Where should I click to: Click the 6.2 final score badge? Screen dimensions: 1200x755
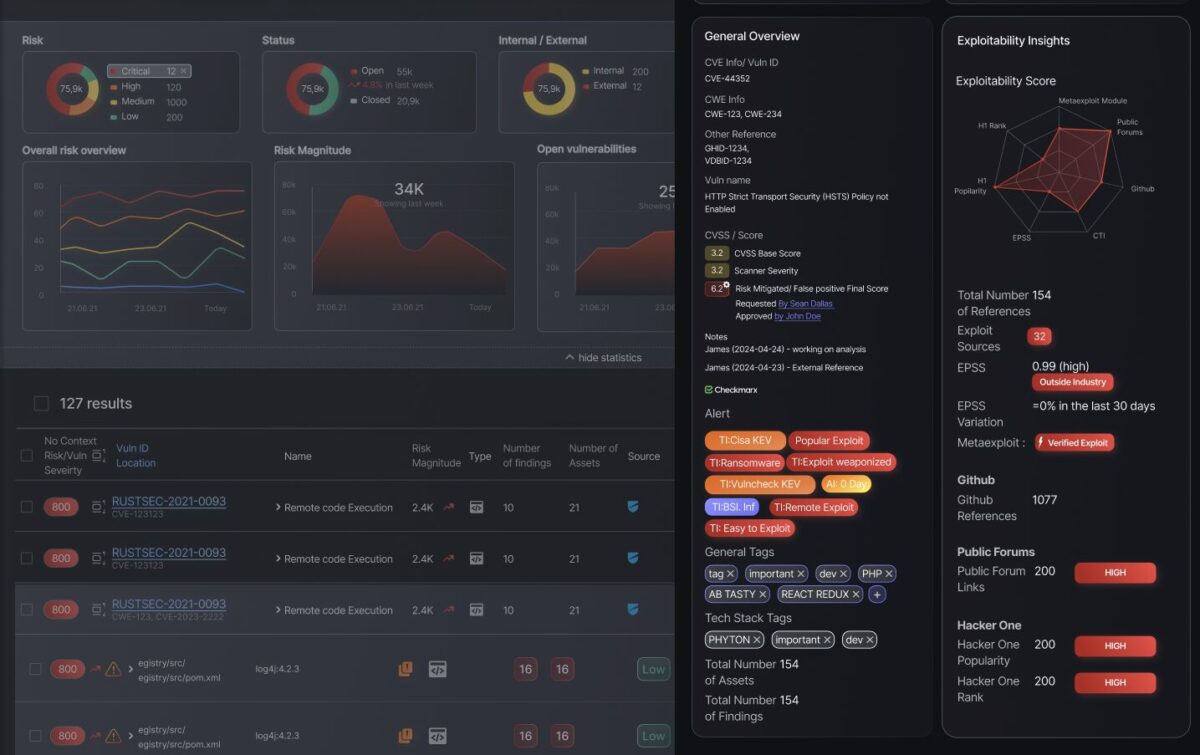pyautogui.click(x=717, y=289)
